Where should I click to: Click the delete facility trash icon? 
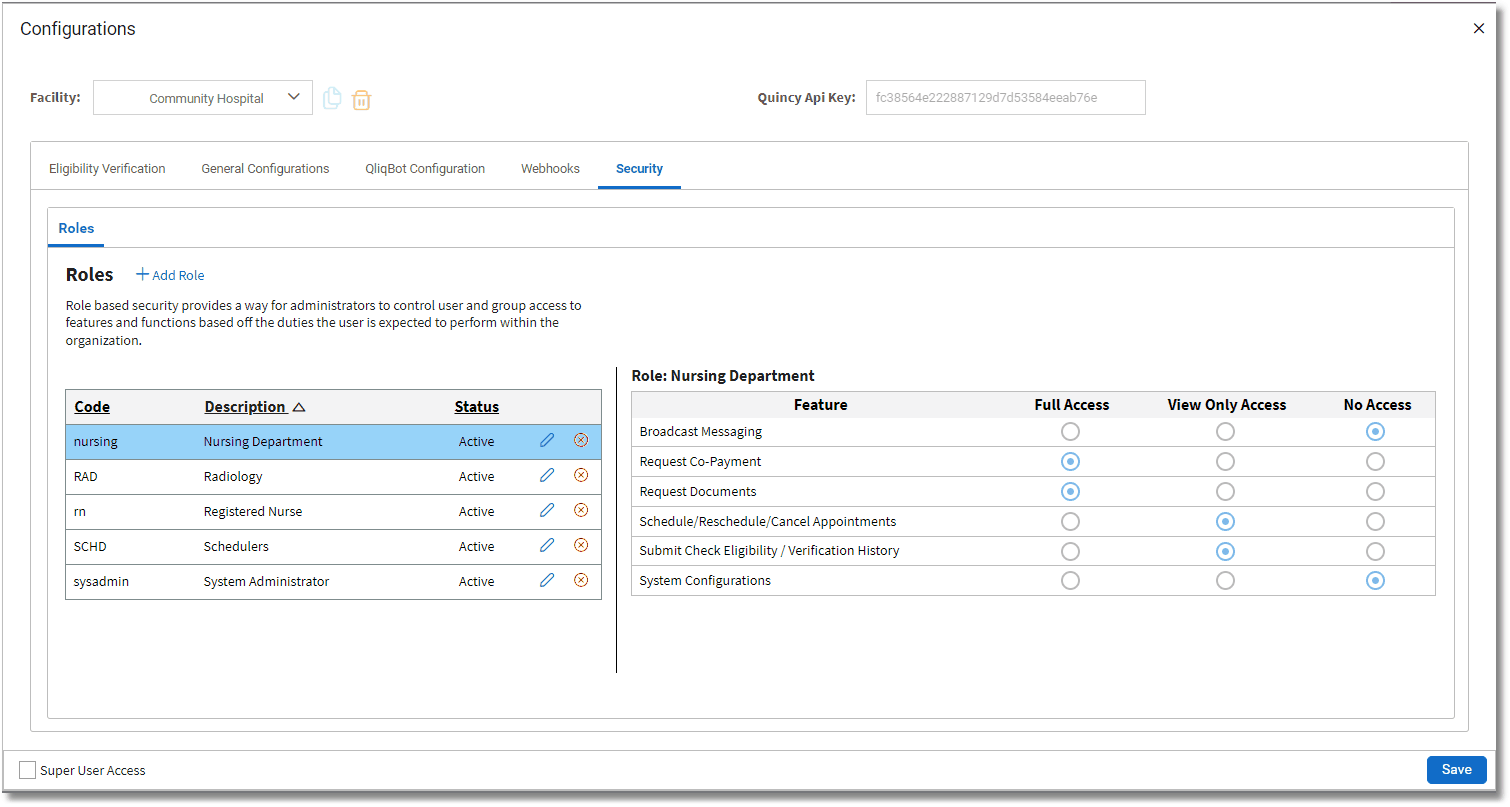coord(361,99)
